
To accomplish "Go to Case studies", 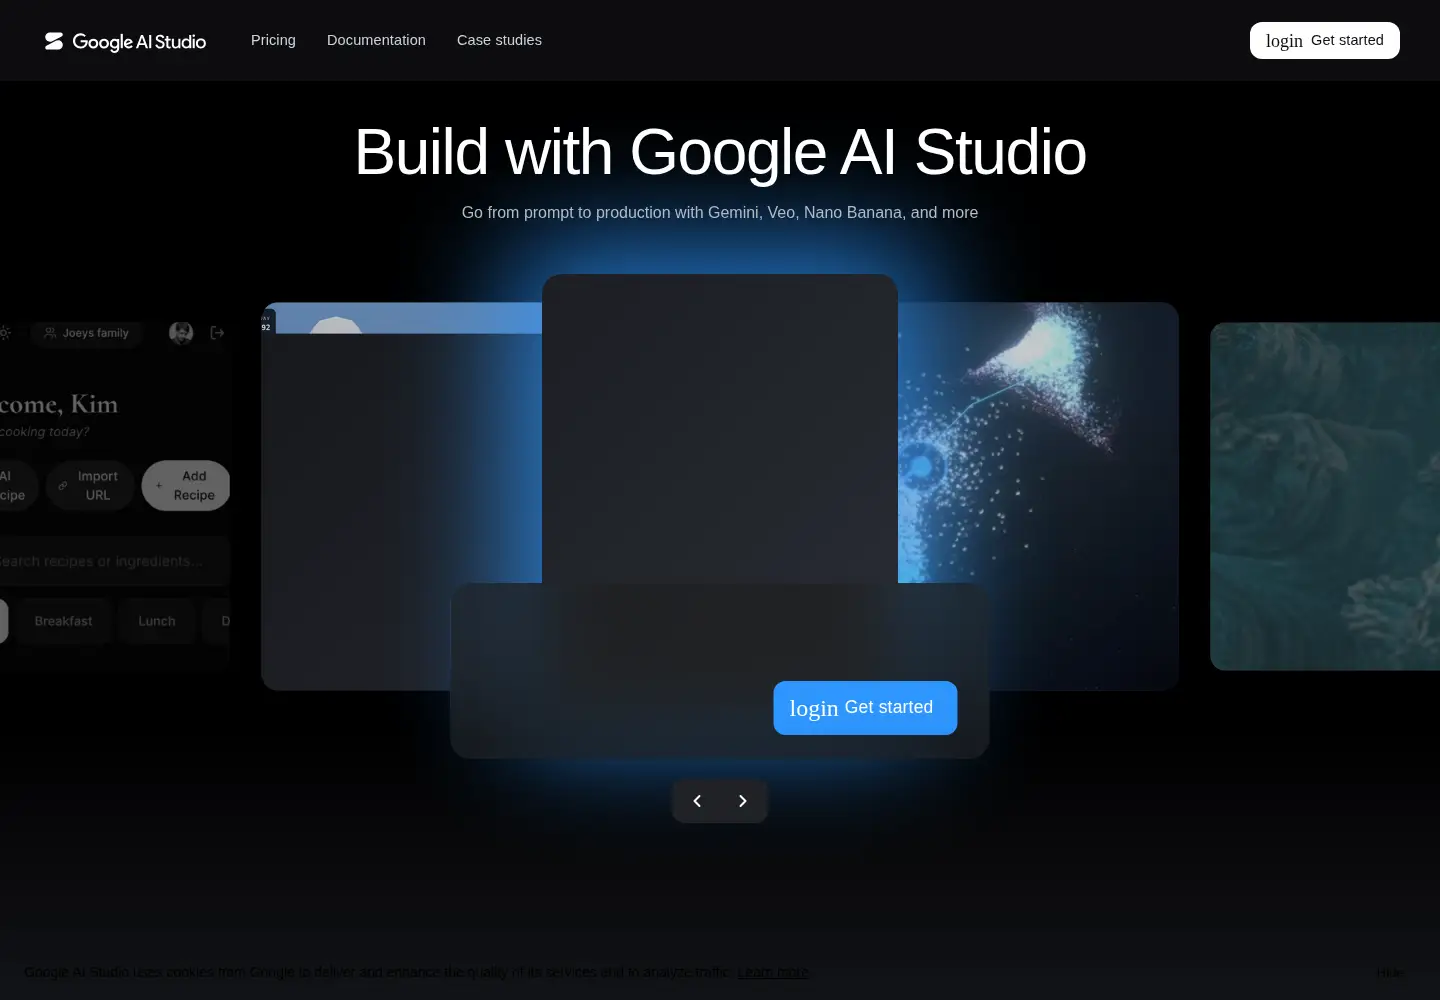I will coord(499,40).
